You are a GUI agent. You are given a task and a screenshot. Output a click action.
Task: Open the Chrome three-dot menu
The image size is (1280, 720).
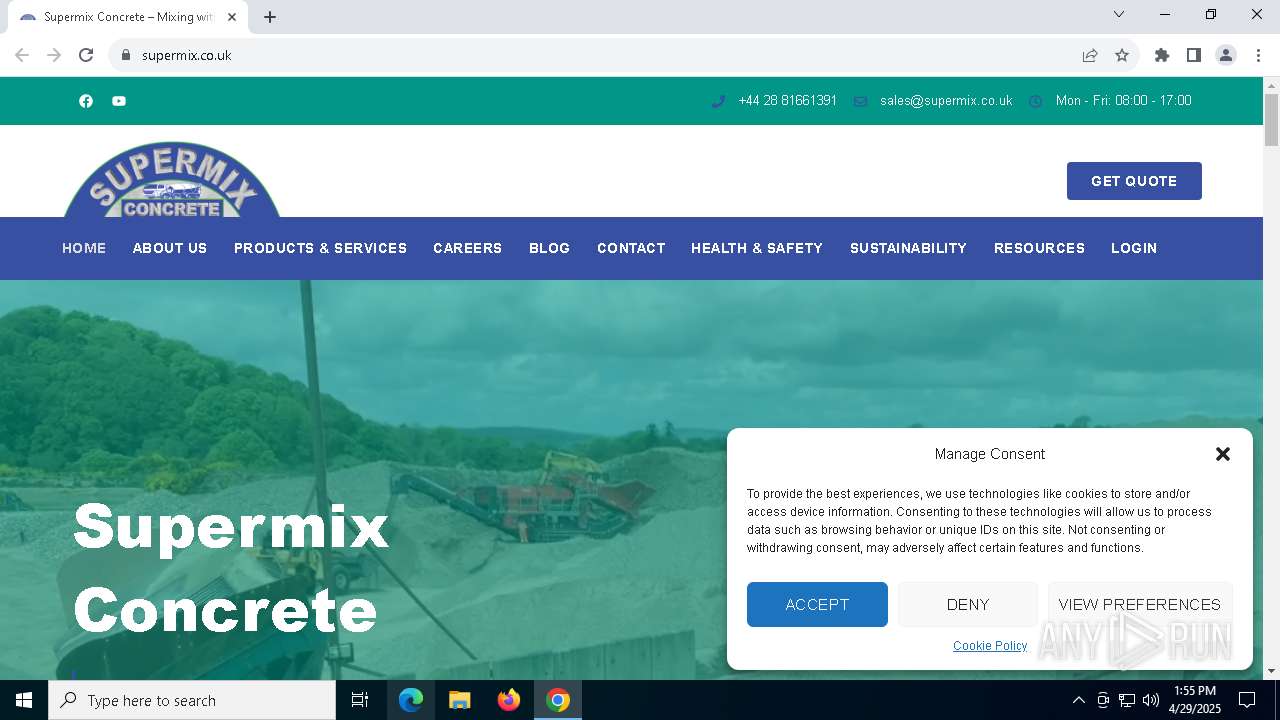click(1258, 55)
